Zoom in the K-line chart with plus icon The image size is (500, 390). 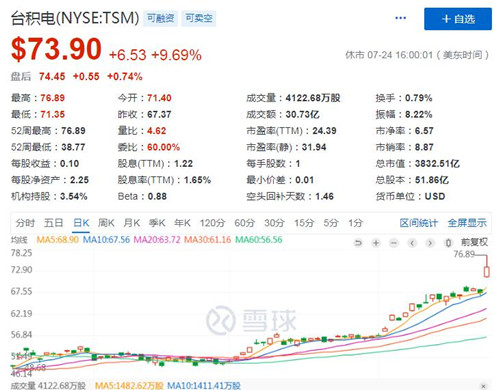[376, 243]
